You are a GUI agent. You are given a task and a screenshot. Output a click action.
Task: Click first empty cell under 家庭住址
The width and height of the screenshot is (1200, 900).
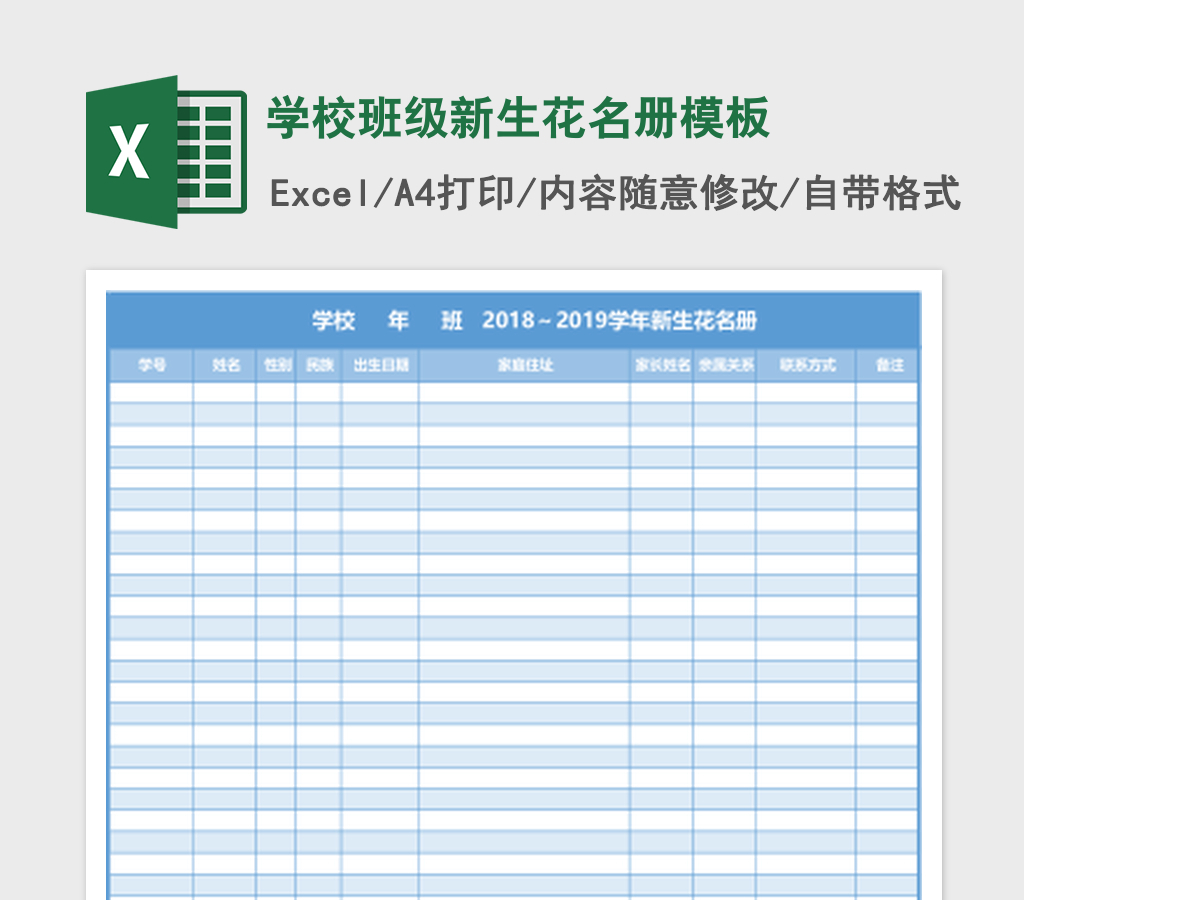(525, 392)
